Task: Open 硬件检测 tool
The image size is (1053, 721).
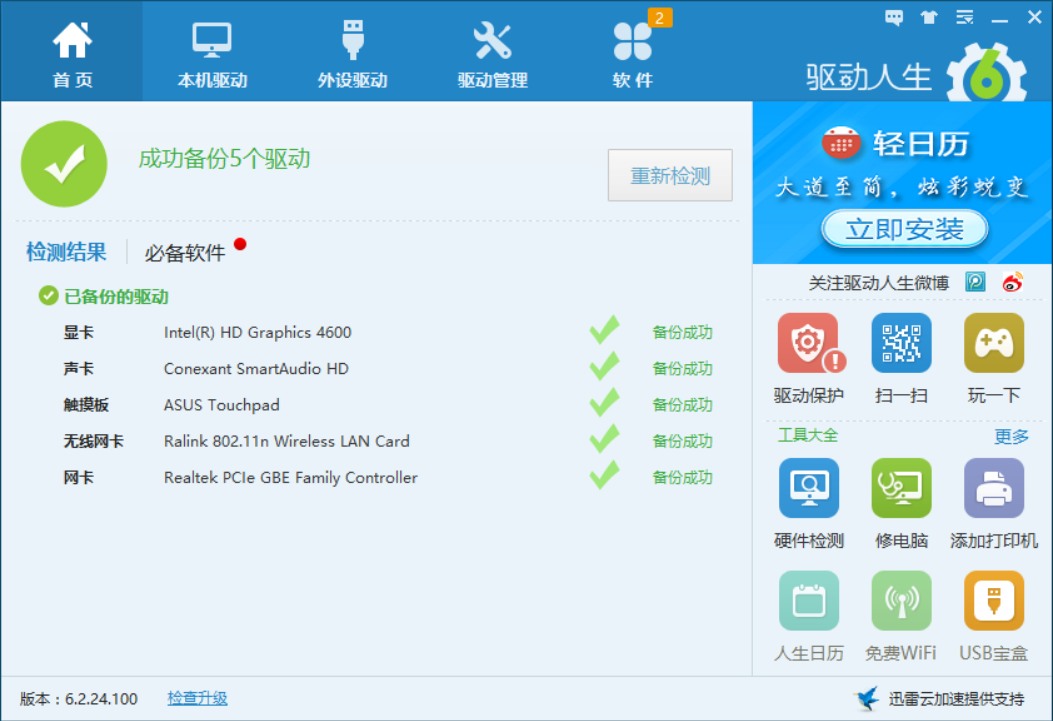Action: click(x=809, y=504)
